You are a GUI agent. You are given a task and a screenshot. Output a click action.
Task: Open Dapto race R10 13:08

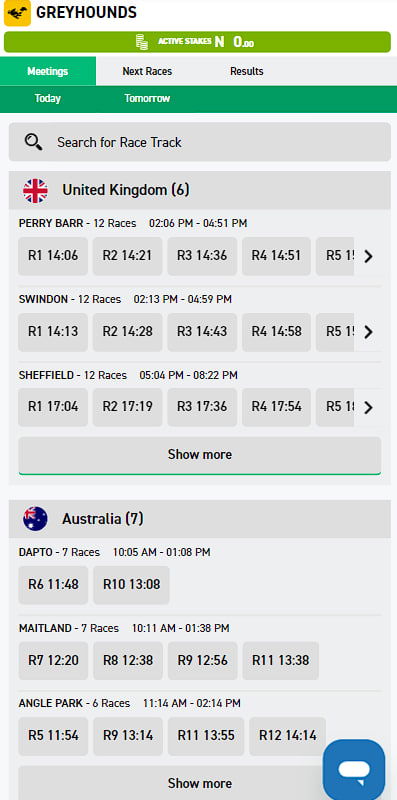[131, 585]
